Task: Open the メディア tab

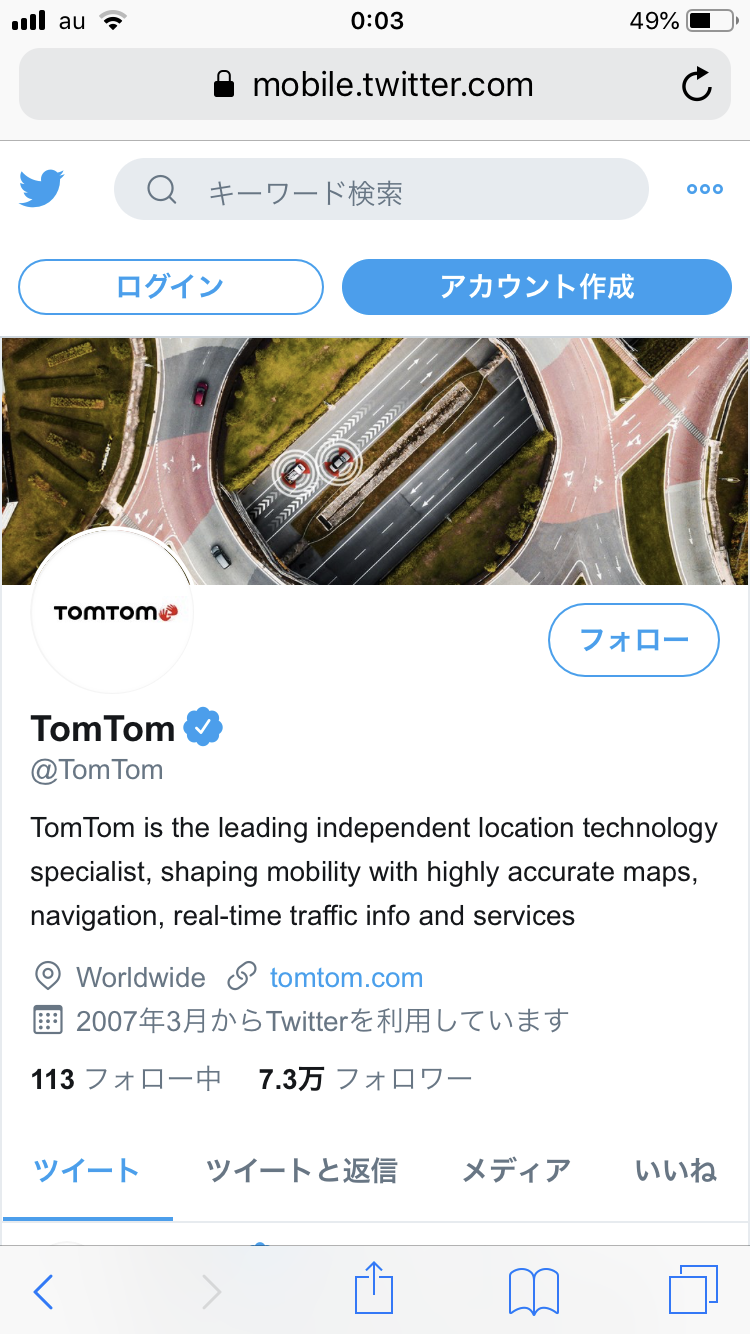Action: point(516,1170)
